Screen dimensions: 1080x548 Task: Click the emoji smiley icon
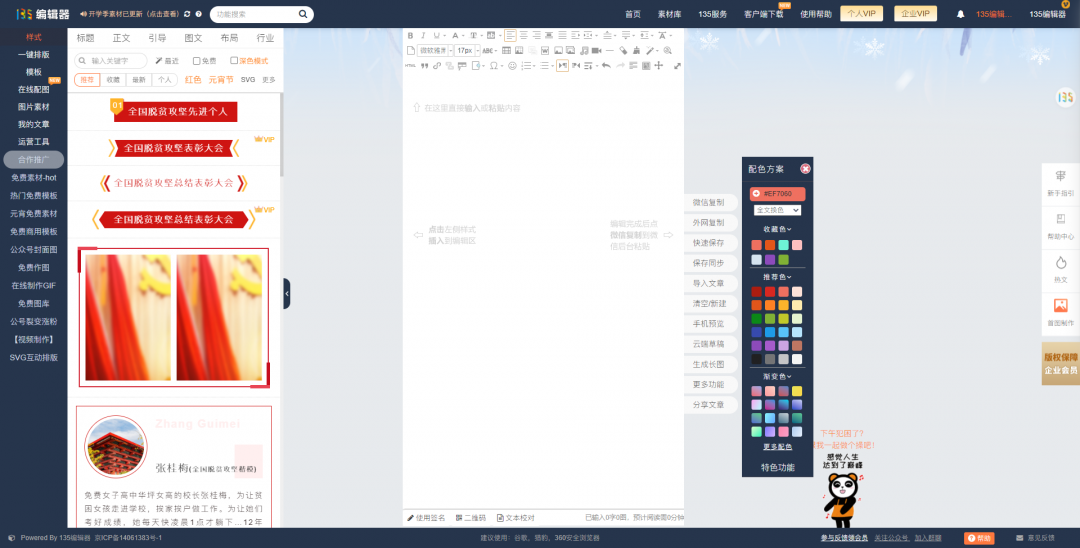click(x=512, y=66)
